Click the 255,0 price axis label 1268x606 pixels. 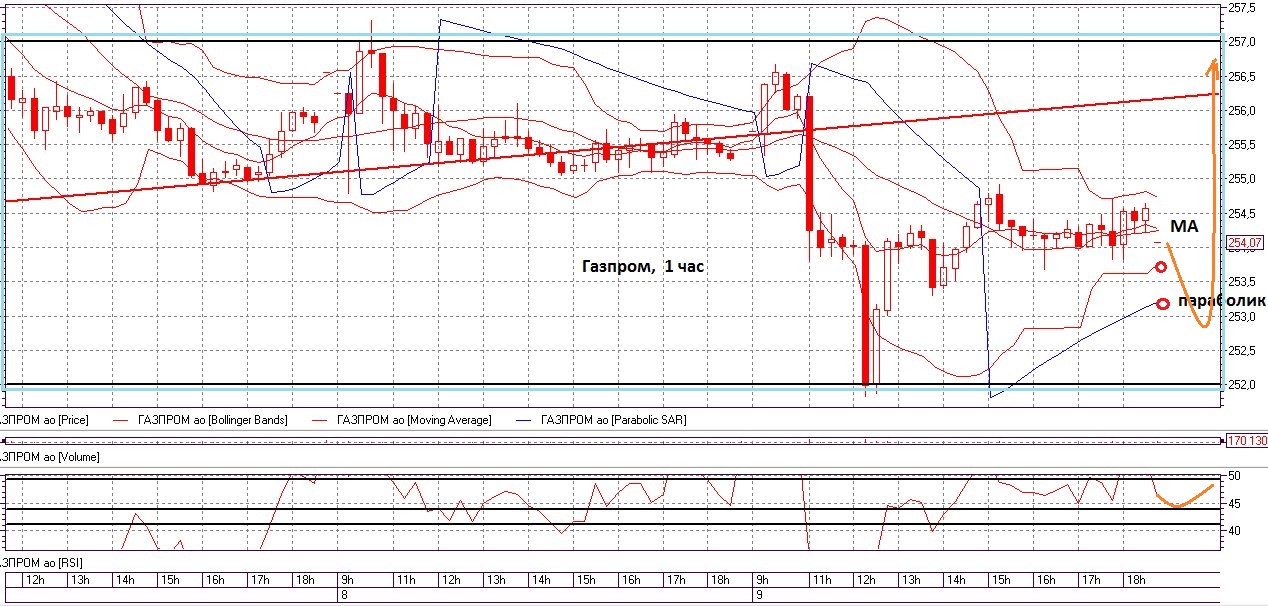click(x=1242, y=180)
